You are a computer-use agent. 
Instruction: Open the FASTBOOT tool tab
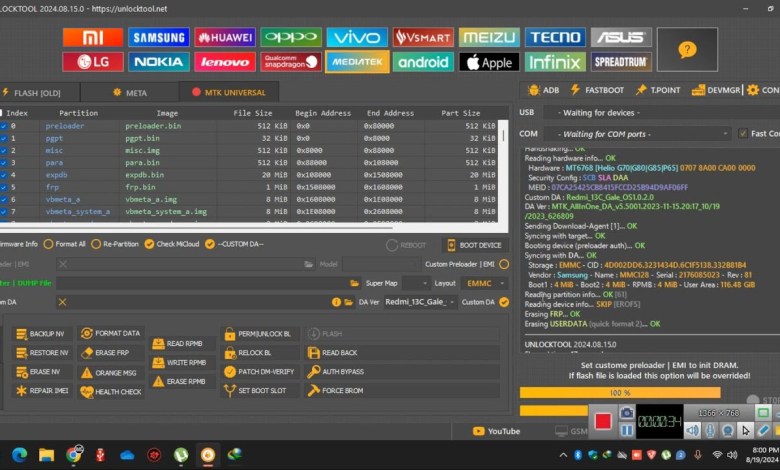tap(596, 90)
